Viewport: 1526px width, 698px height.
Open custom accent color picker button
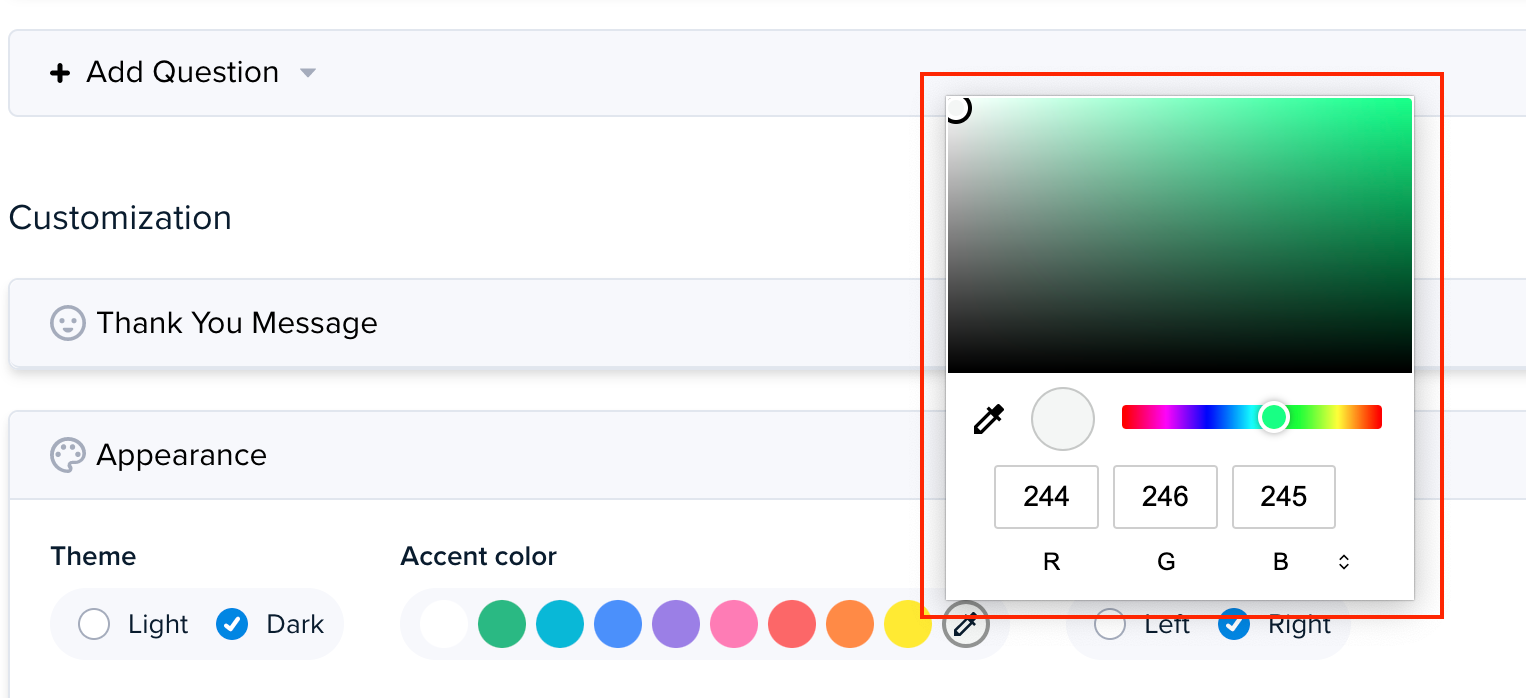pyautogui.click(x=966, y=625)
